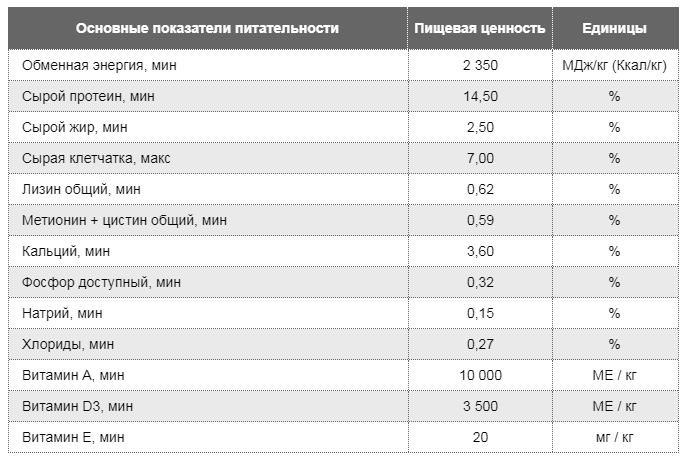Click the 'Сырой жир, мин' row label
The width and height of the screenshot is (688, 463).
tap(75, 127)
